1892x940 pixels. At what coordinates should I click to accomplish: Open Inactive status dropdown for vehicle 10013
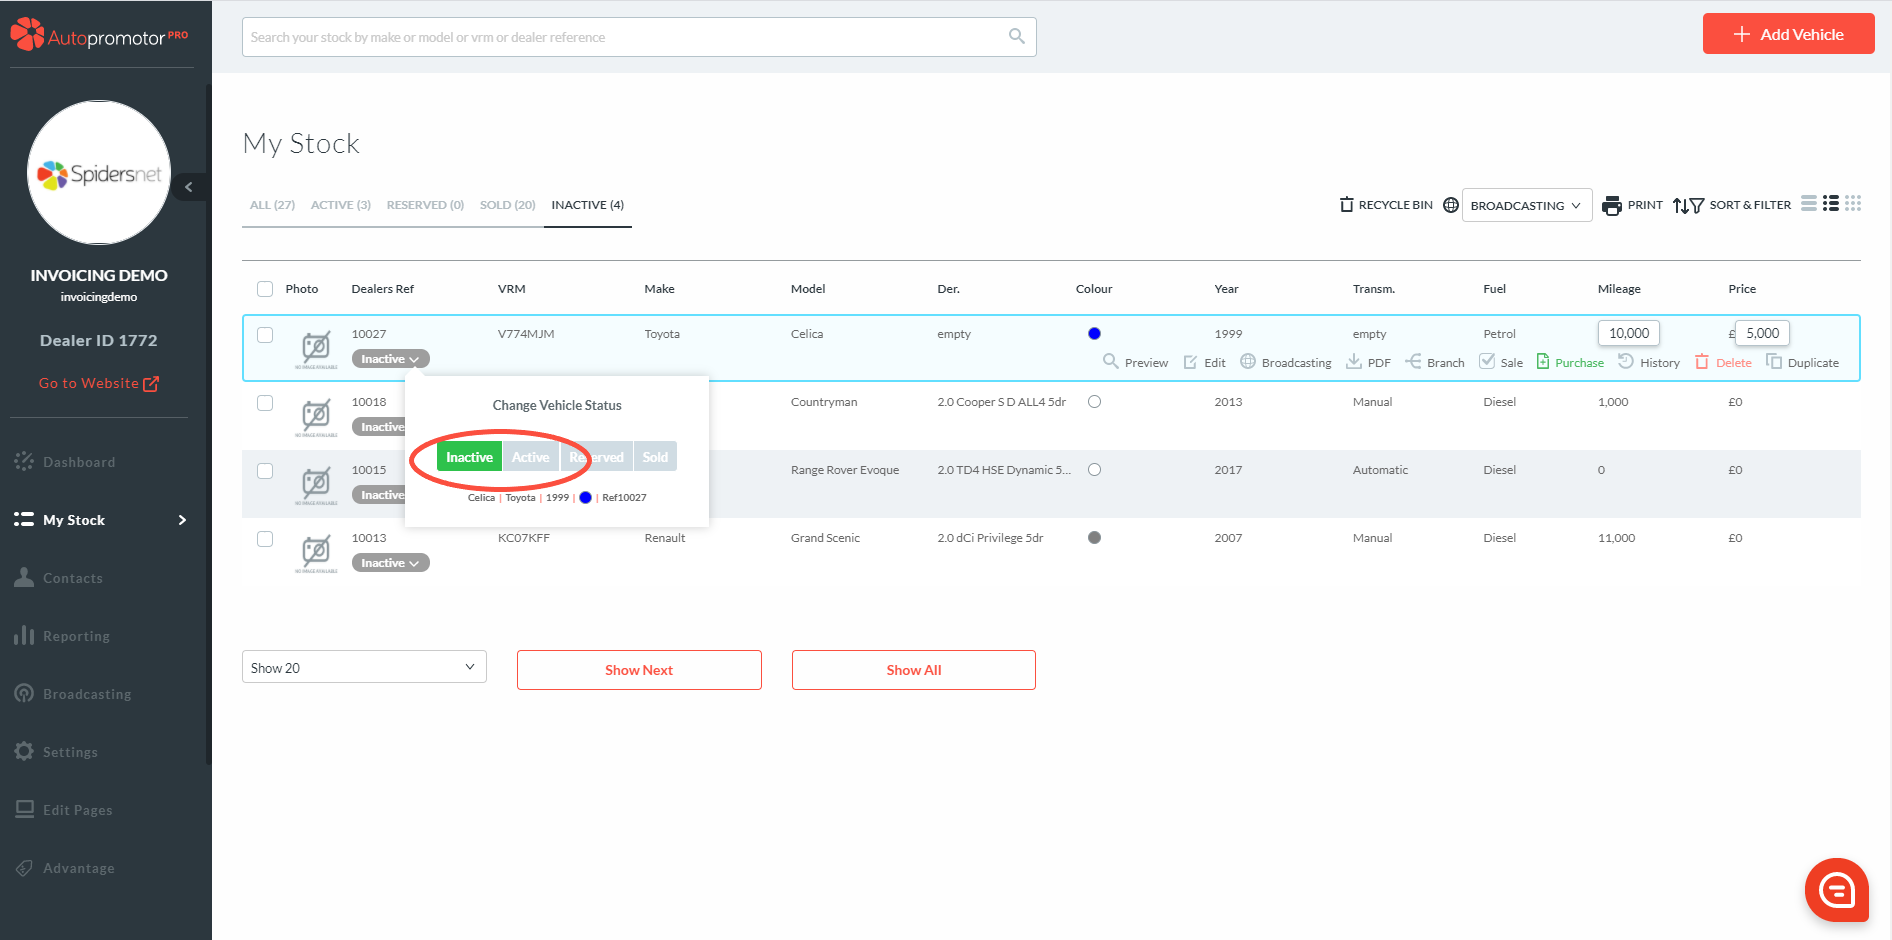coord(390,563)
